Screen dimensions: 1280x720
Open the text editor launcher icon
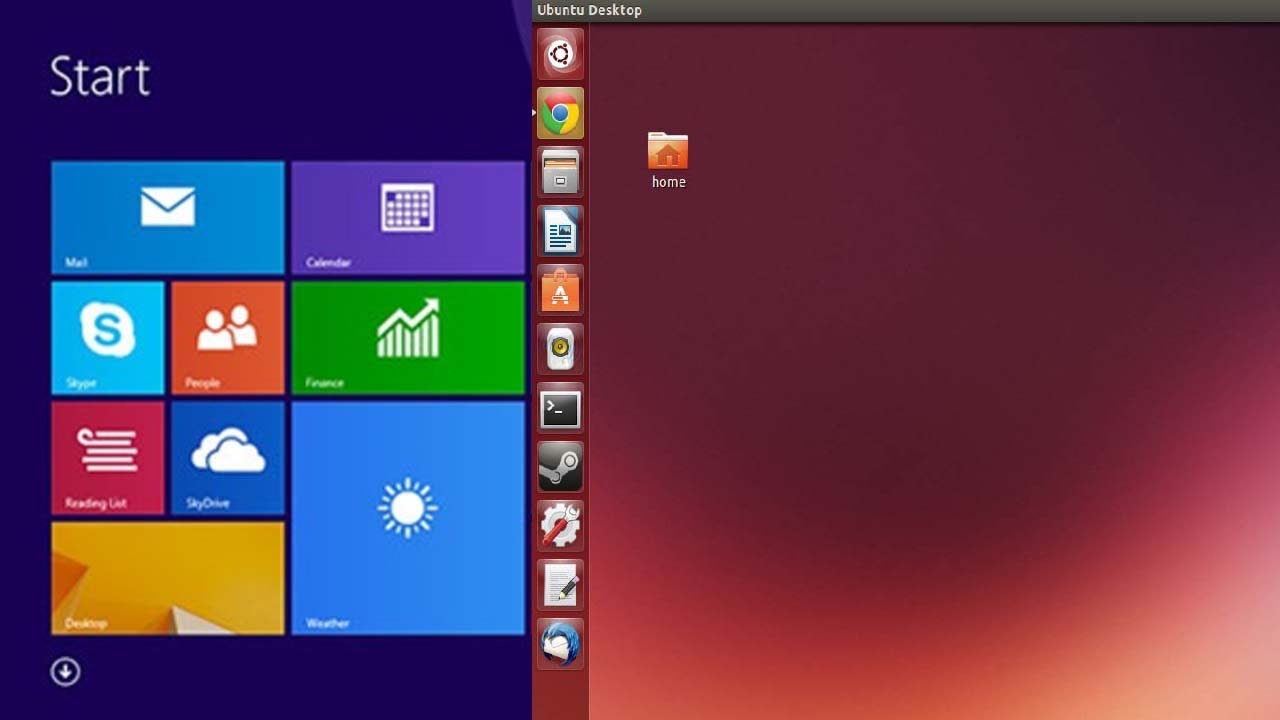(x=560, y=585)
